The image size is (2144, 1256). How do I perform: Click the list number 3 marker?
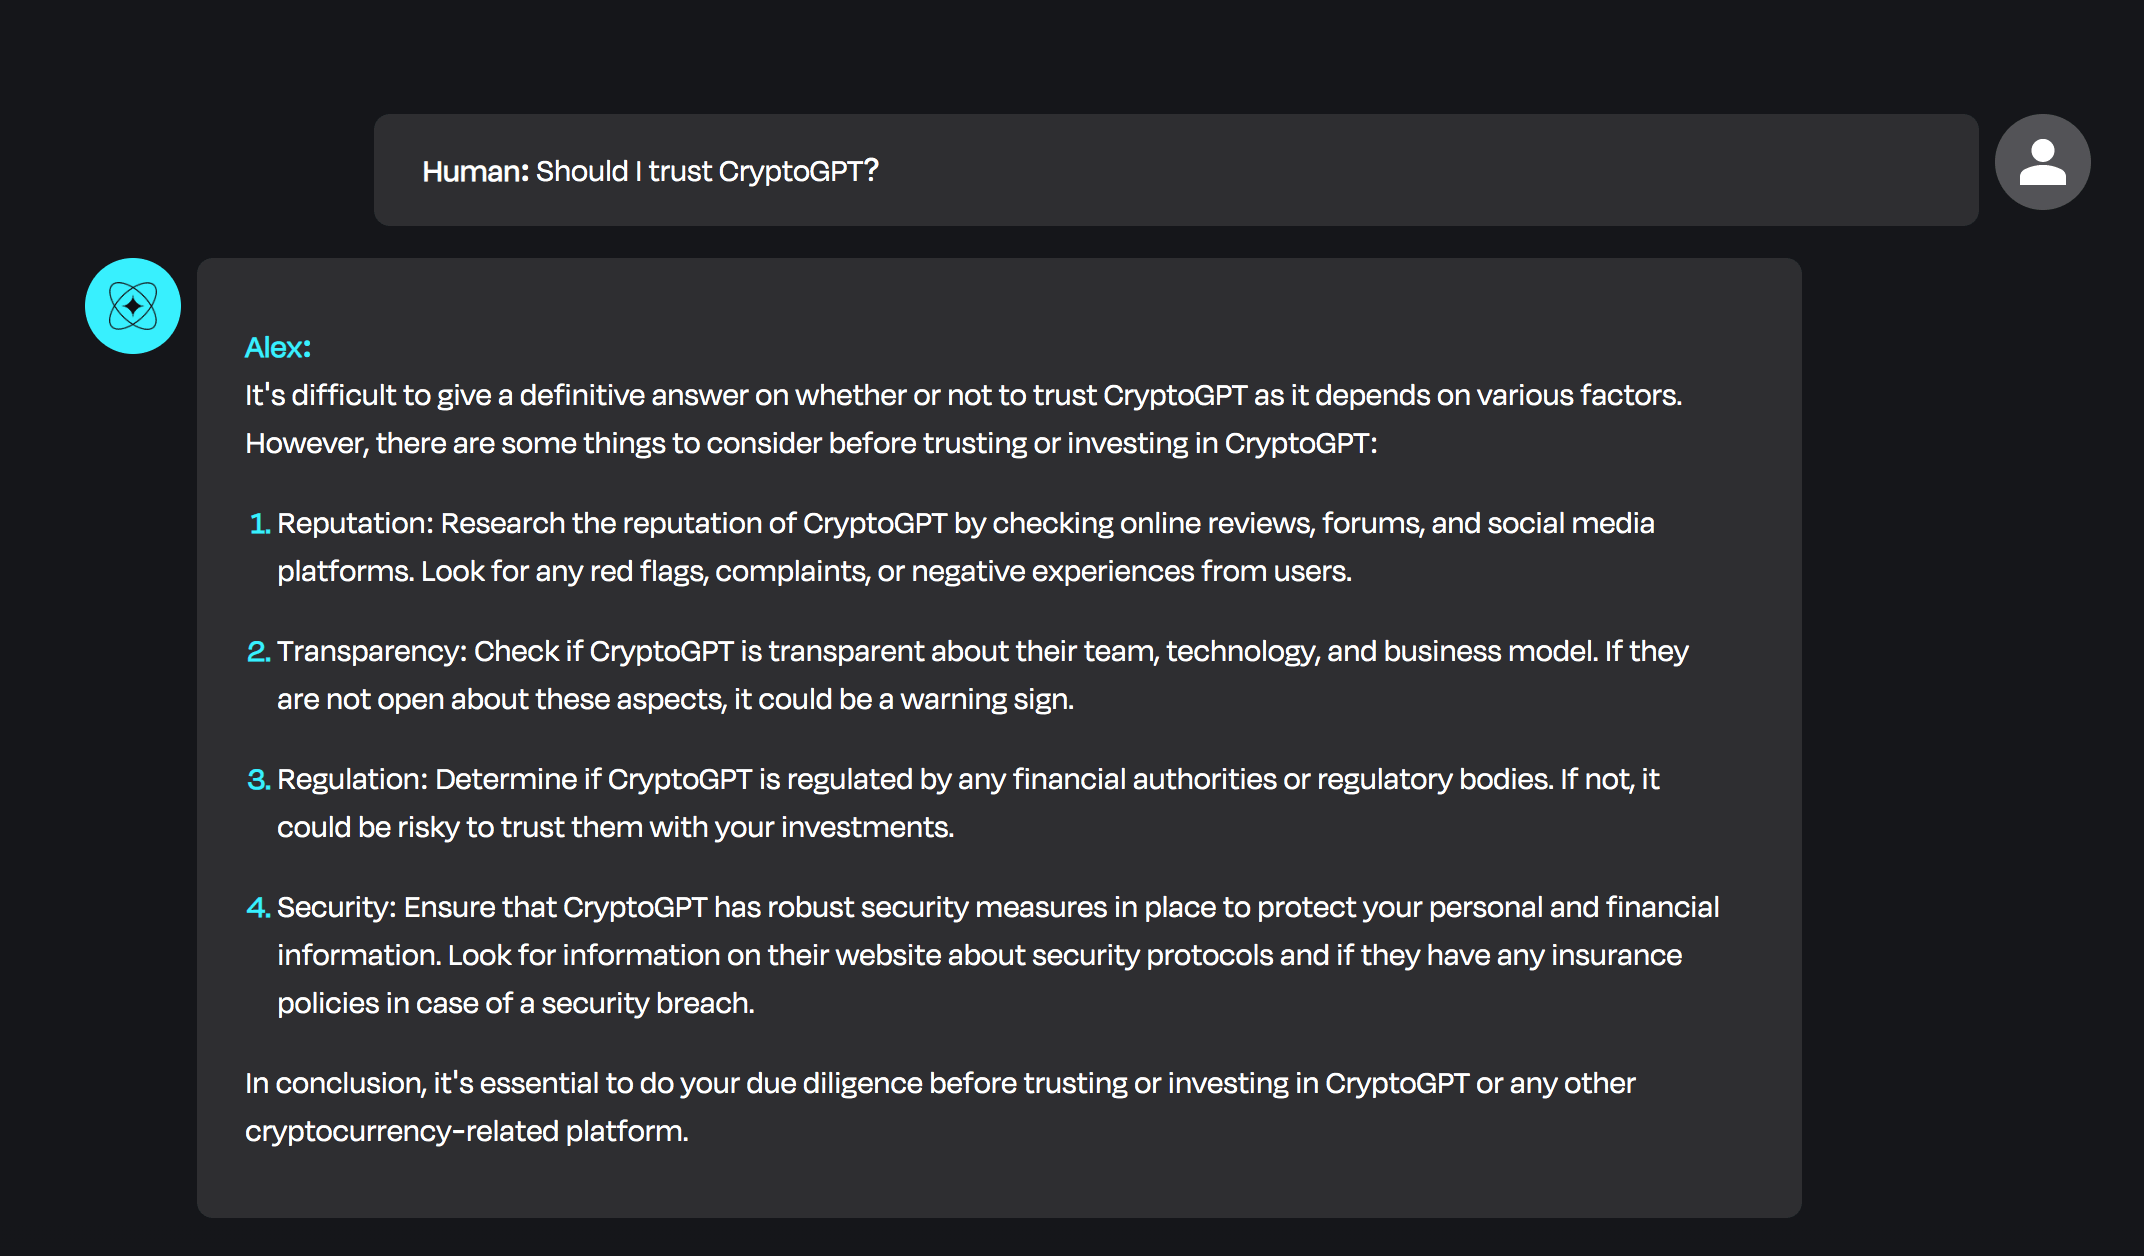pyautogui.click(x=259, y=779)
